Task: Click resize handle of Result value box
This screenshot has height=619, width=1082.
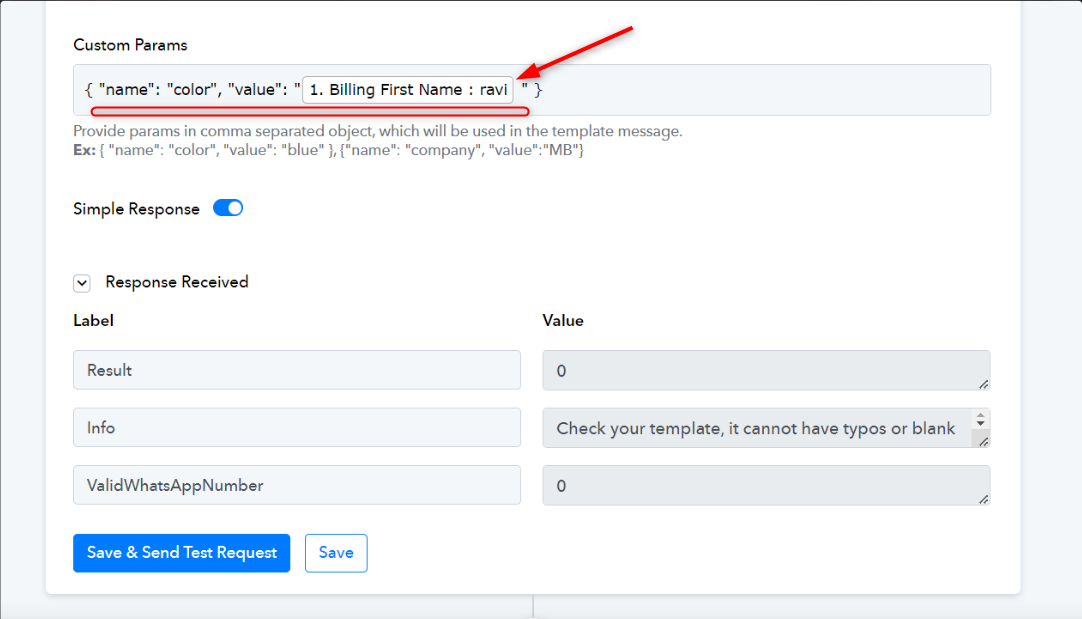Action: point(984,384)
